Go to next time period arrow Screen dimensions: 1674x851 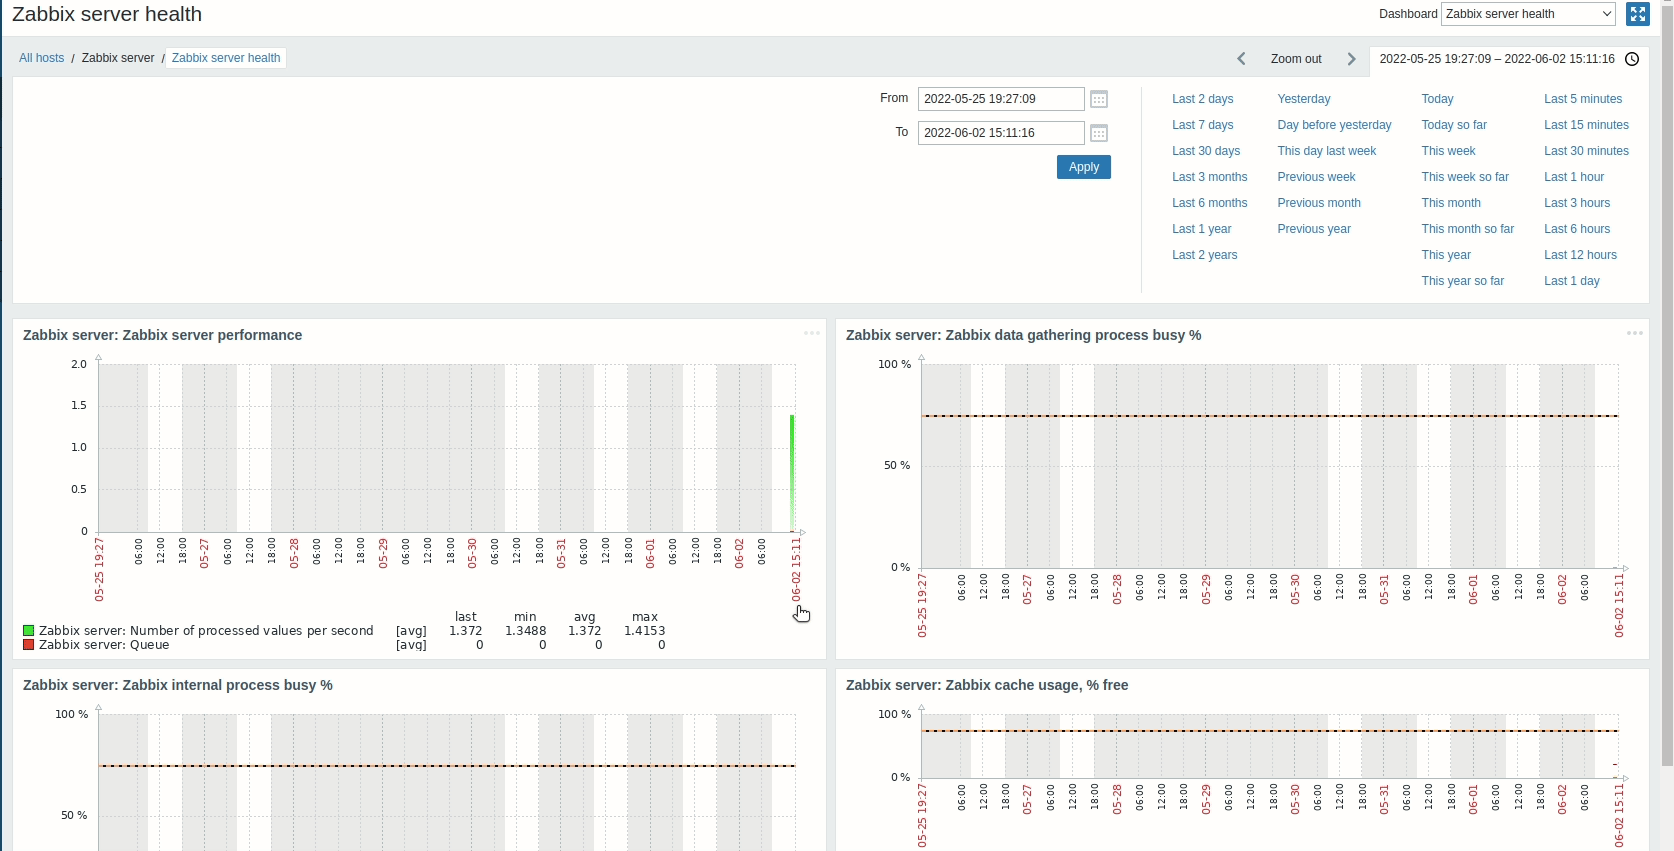pyautogui.click(x=1352, y=59)
